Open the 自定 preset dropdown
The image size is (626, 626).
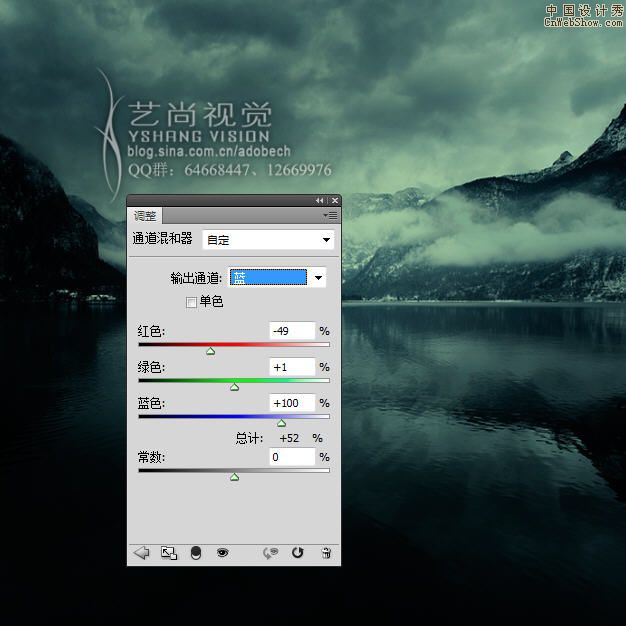(268, 240)
